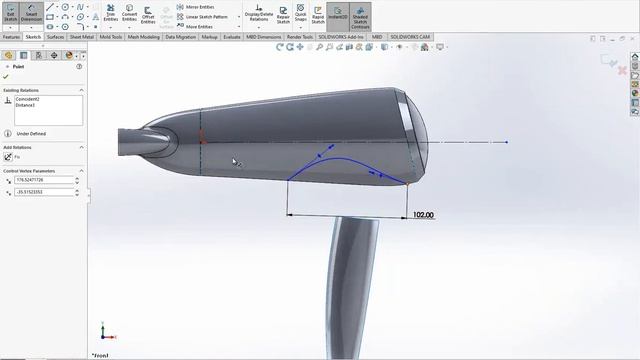Open the Quick Snaps dropdown arrow

300,27
